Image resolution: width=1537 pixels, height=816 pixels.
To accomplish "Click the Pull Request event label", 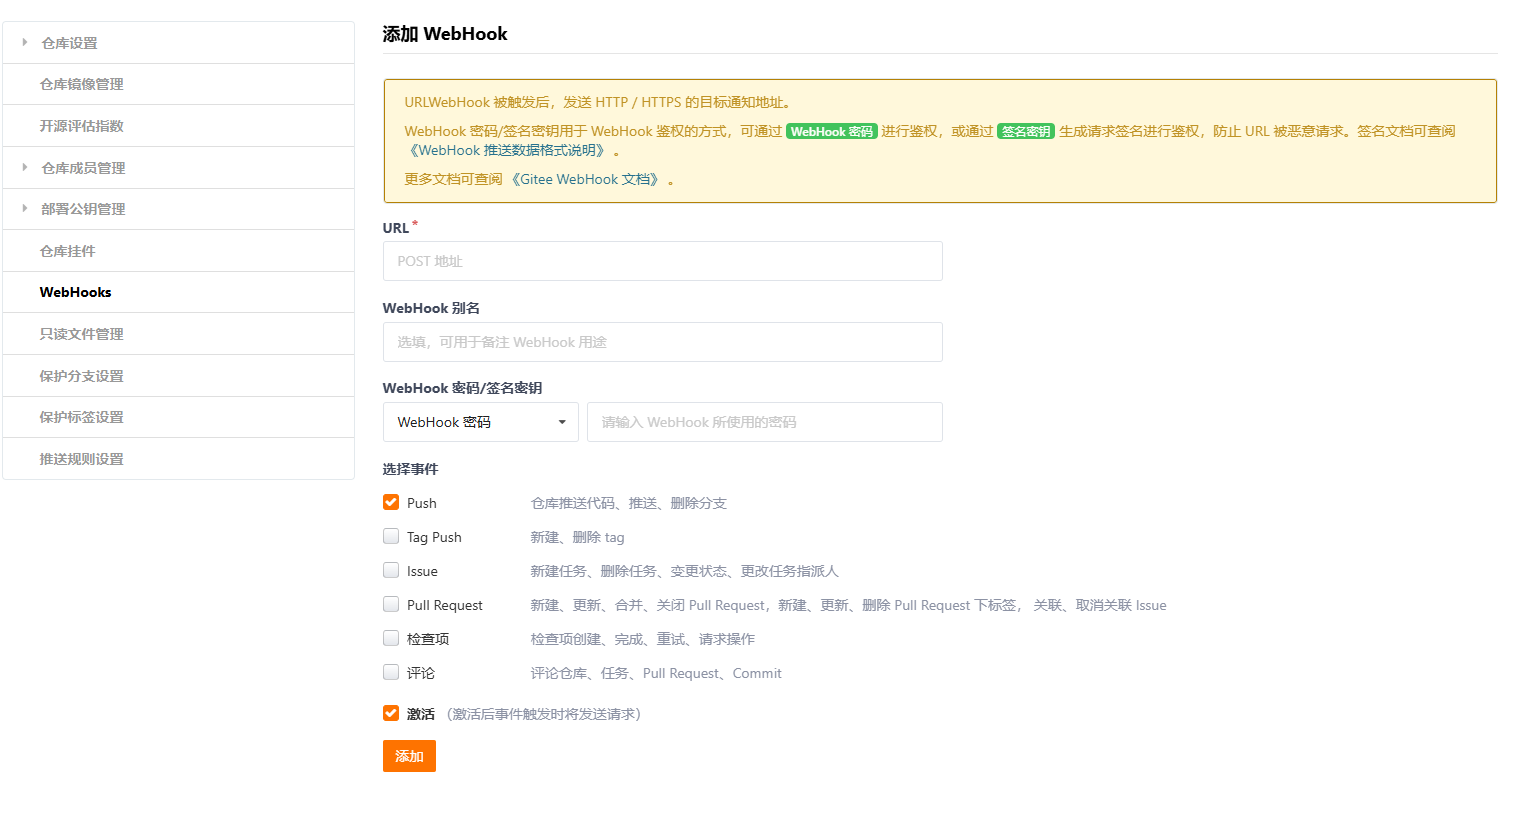I will [x=444, y=605].
